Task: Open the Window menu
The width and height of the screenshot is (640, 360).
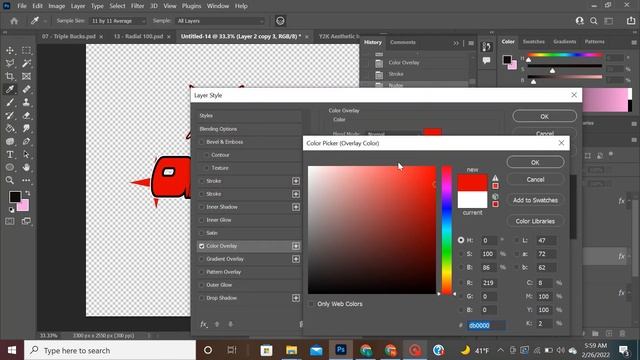Action: [x=218, y=6]
